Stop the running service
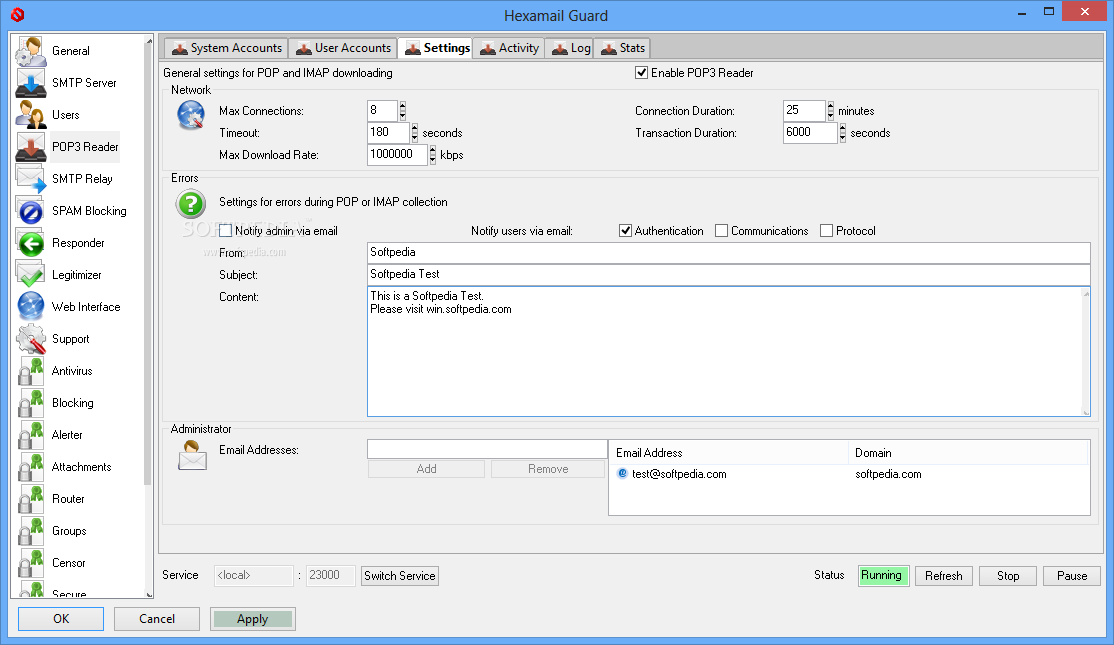The width and height of the screenshot is (1114, 645). (x=1007, y=575)
